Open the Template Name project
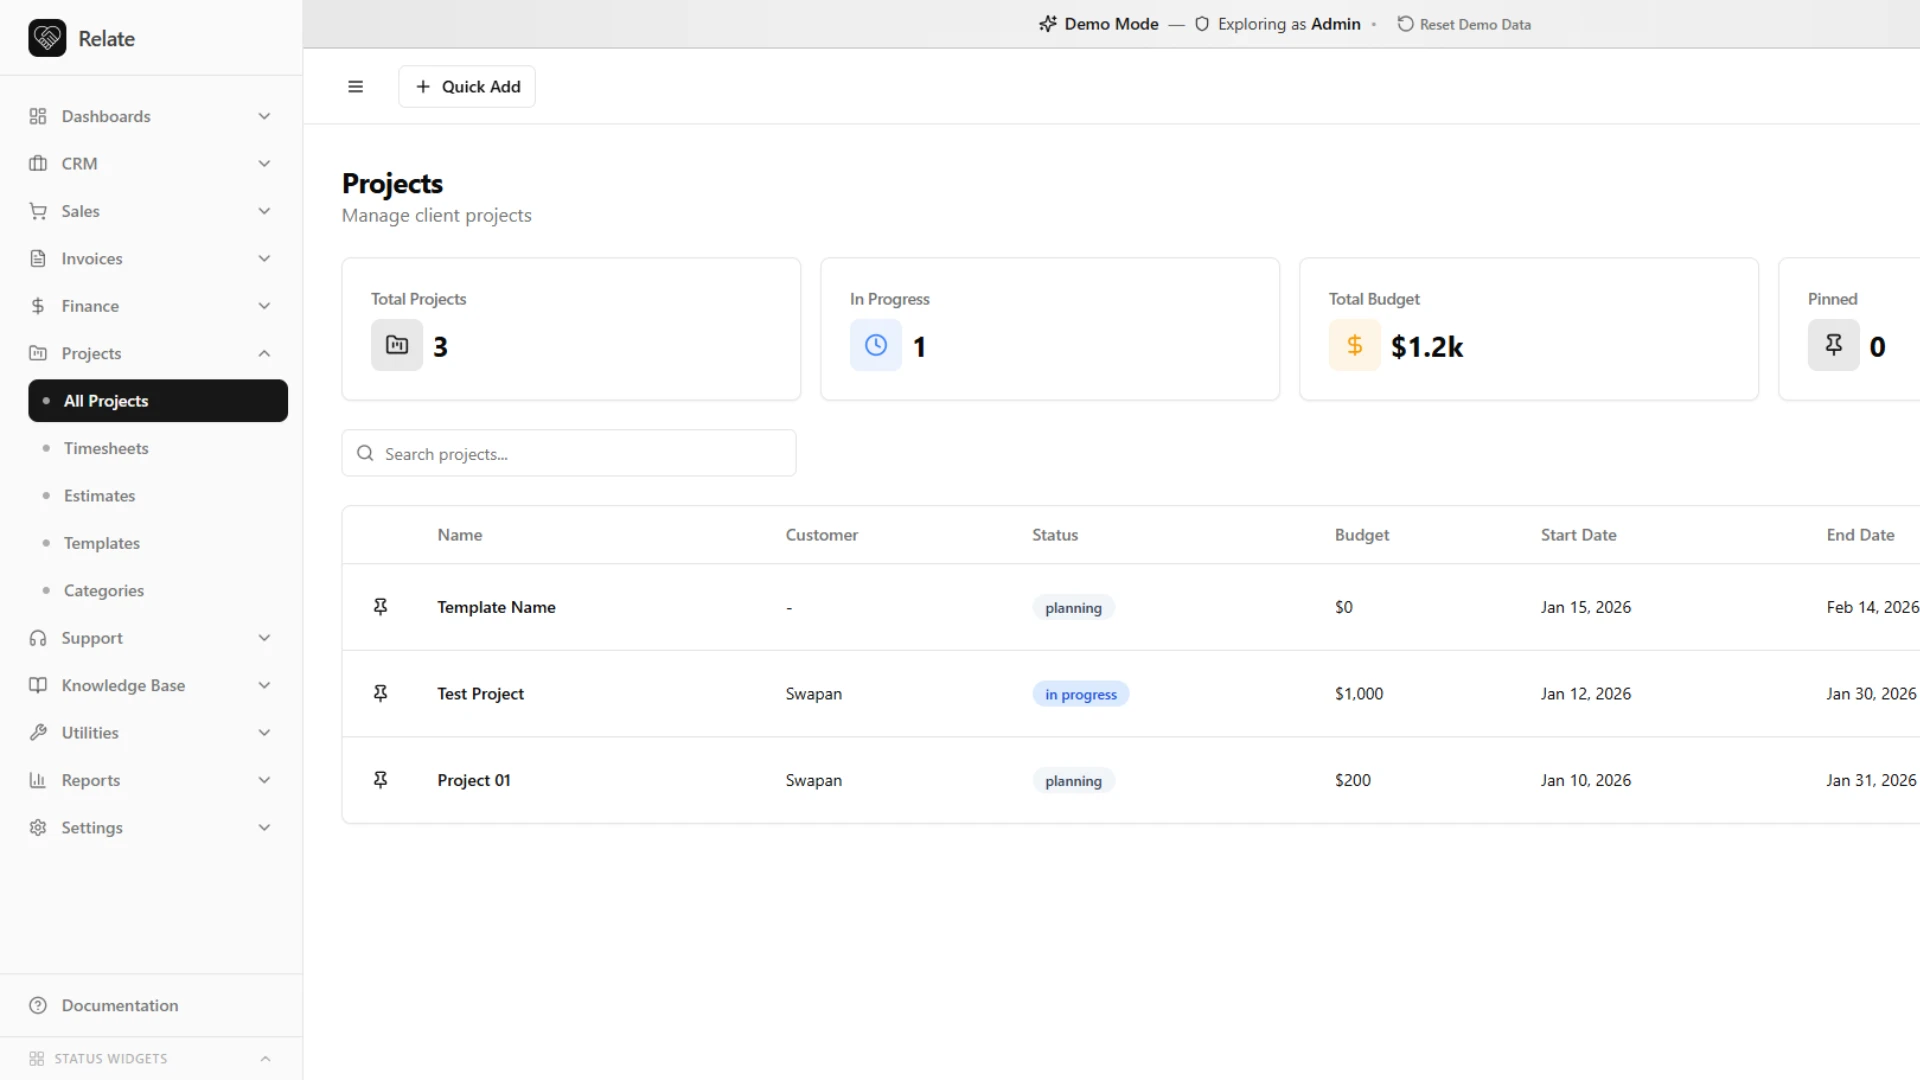The width and height of the screenshot is (1920, 1080). tap(496, 607)
